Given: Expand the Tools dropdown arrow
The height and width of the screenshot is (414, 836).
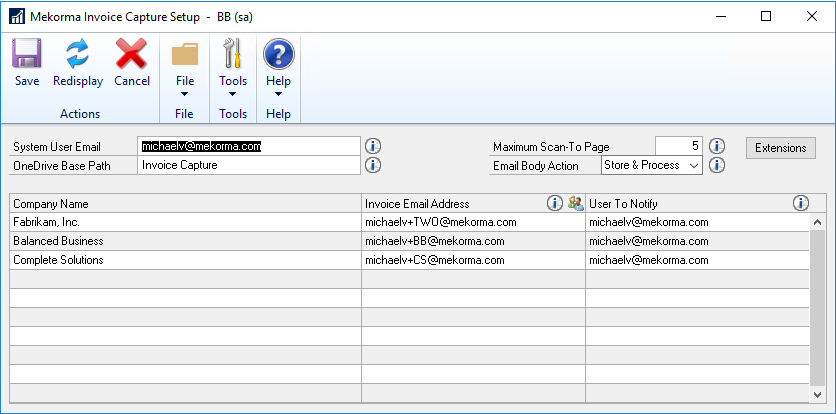Looking at the screenshot, I should [233, 94].
